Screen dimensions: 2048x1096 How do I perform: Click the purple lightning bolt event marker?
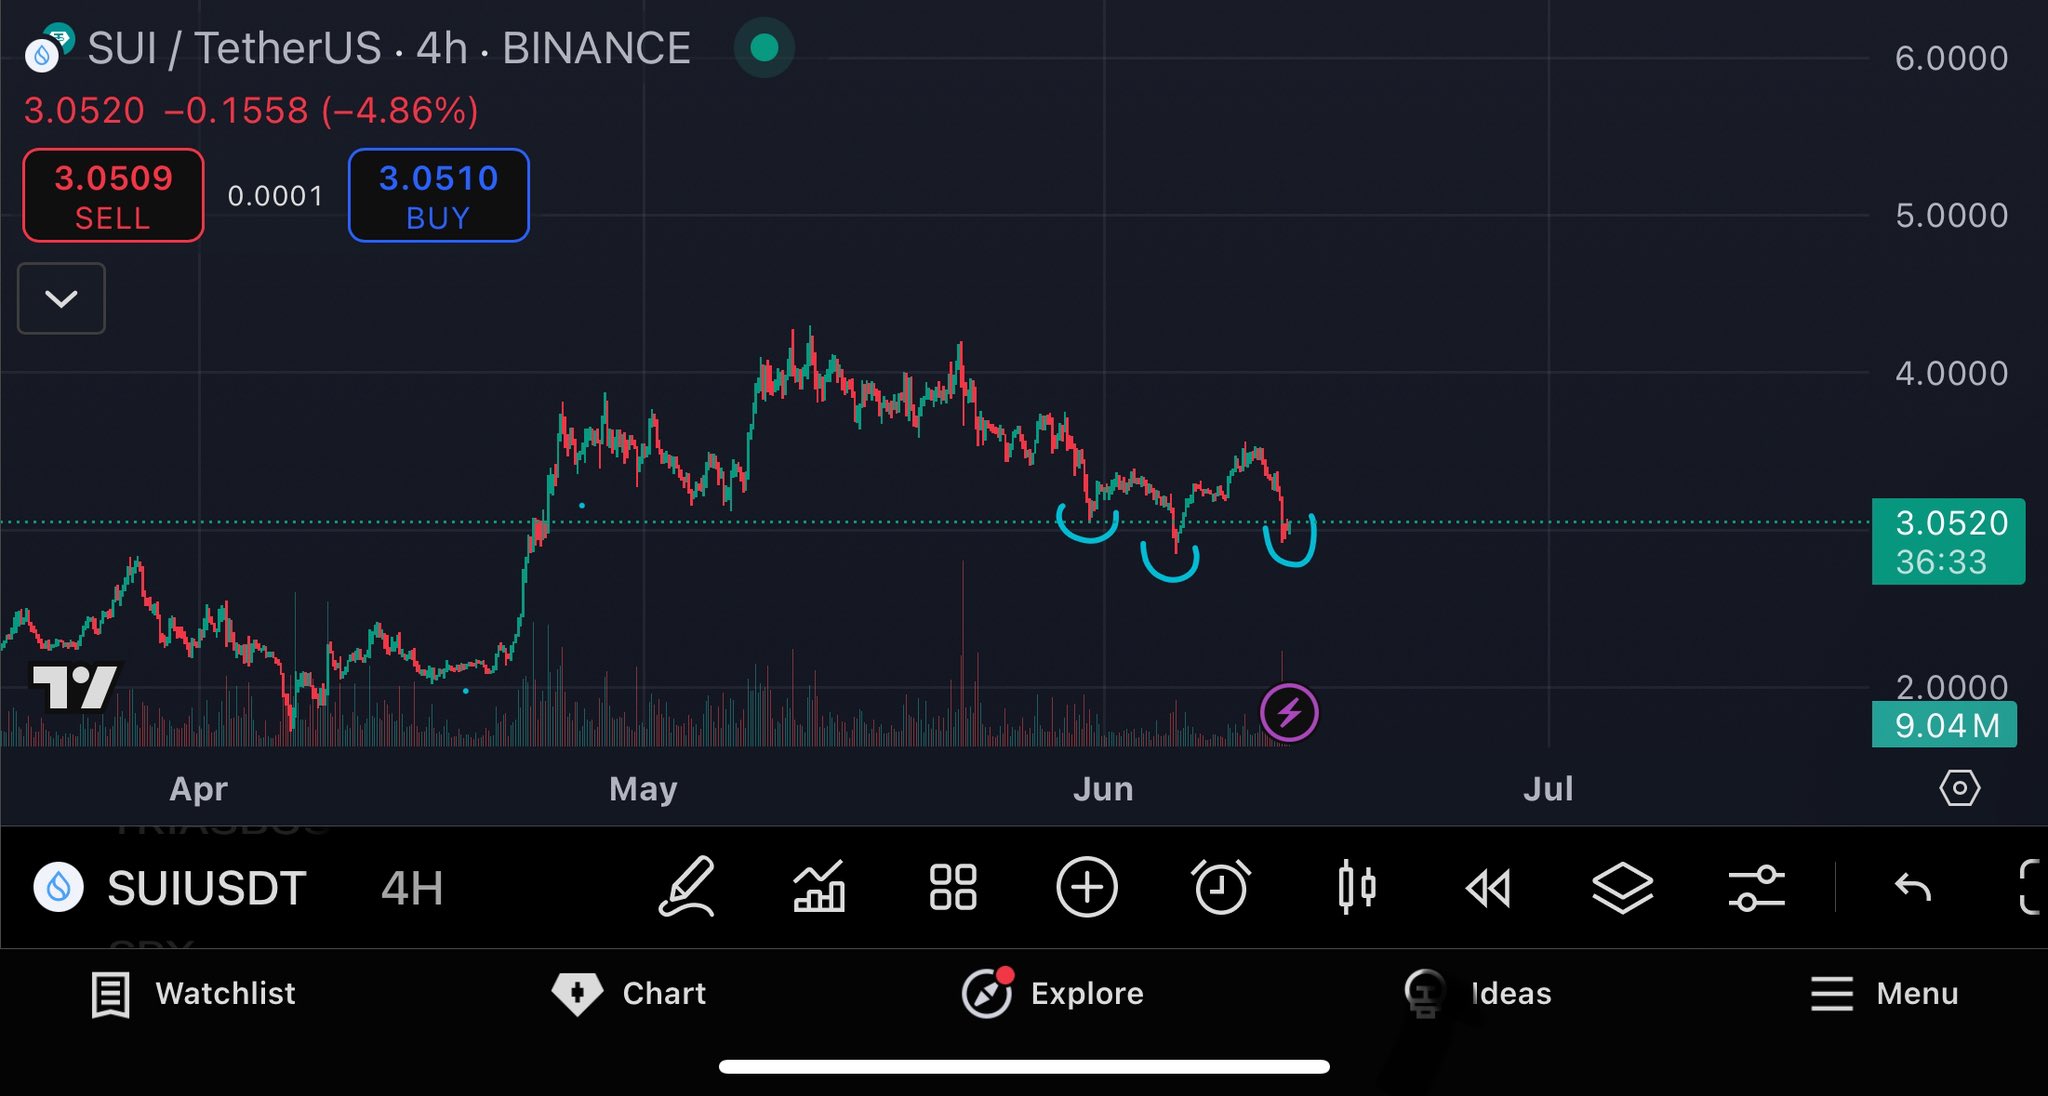pos(1289,713)
